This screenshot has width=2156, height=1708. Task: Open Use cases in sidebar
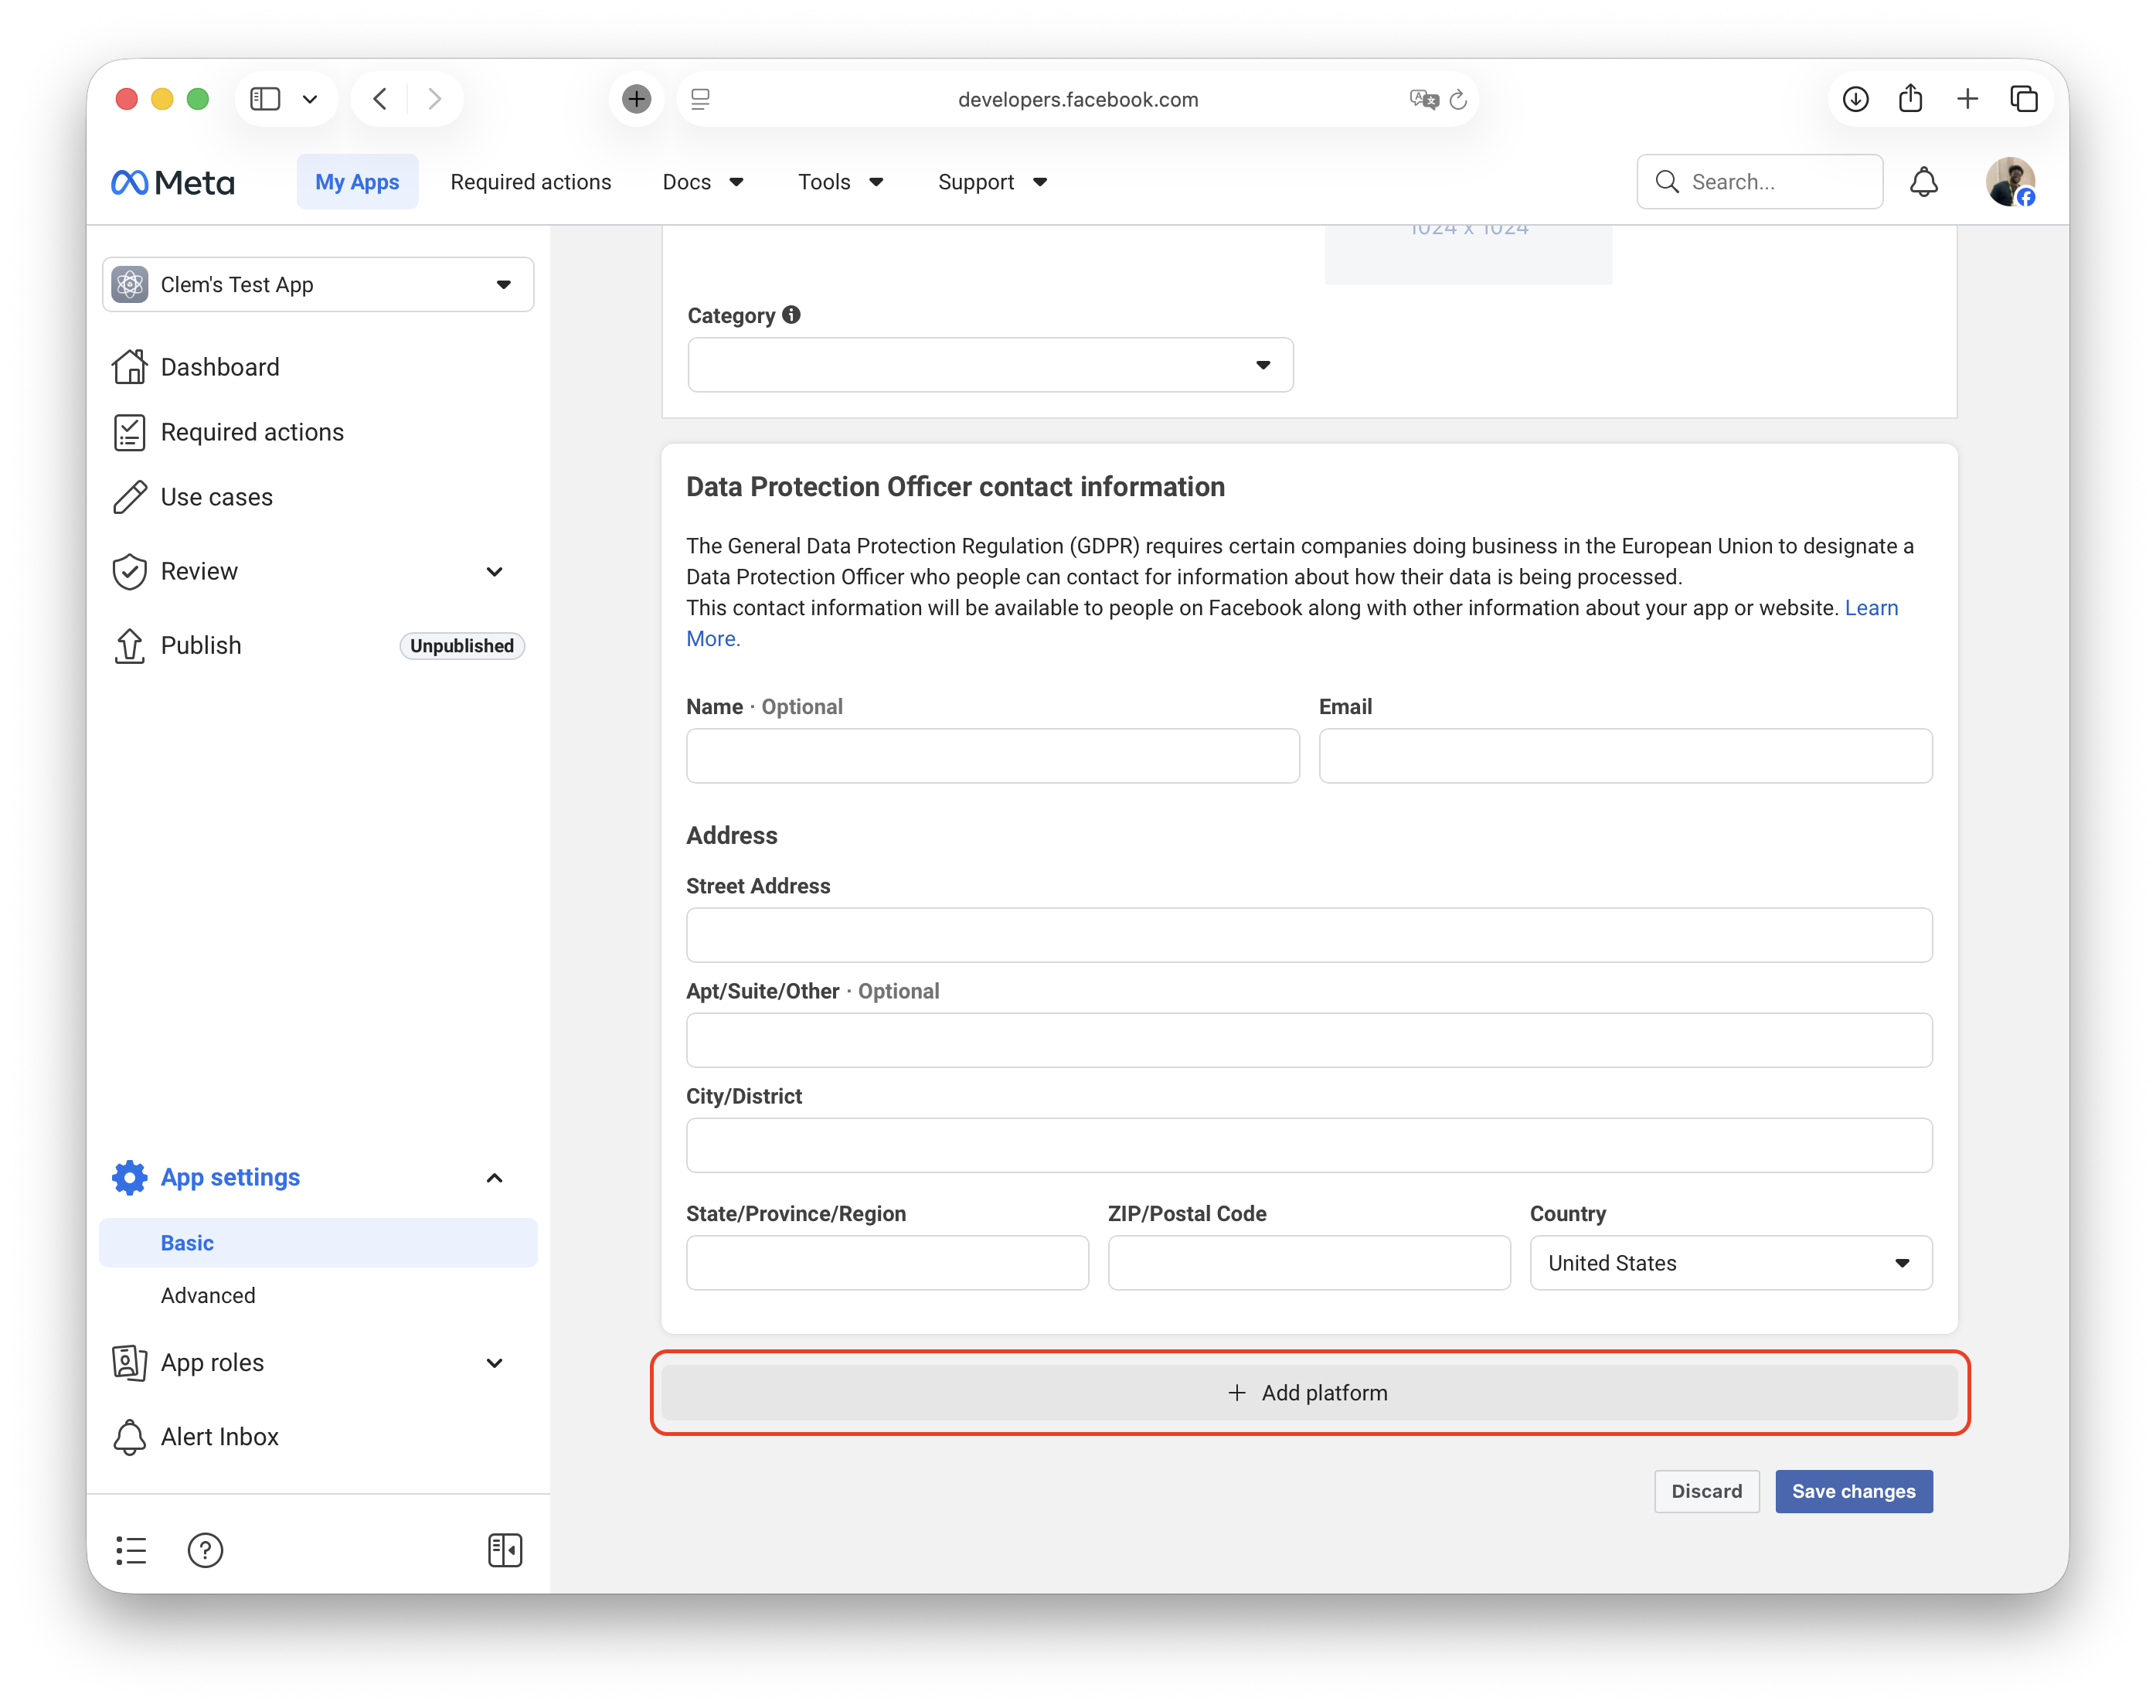point(216,497)
